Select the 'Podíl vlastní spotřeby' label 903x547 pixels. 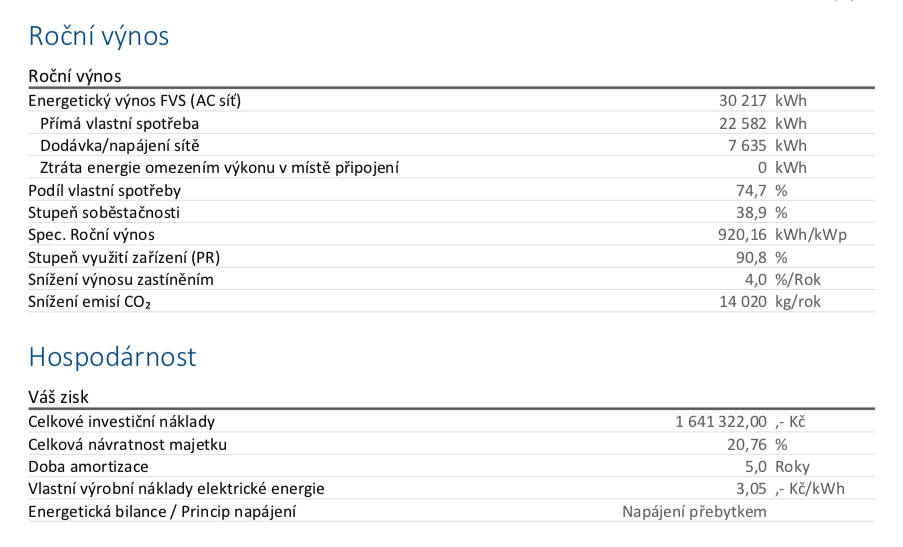point(104,190)
